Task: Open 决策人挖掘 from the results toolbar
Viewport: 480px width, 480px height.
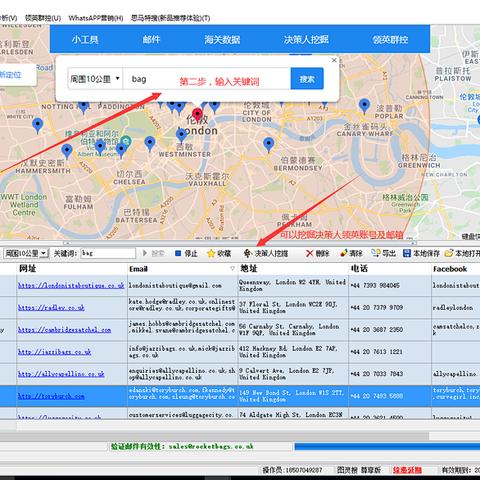Action: click(266, 253)
